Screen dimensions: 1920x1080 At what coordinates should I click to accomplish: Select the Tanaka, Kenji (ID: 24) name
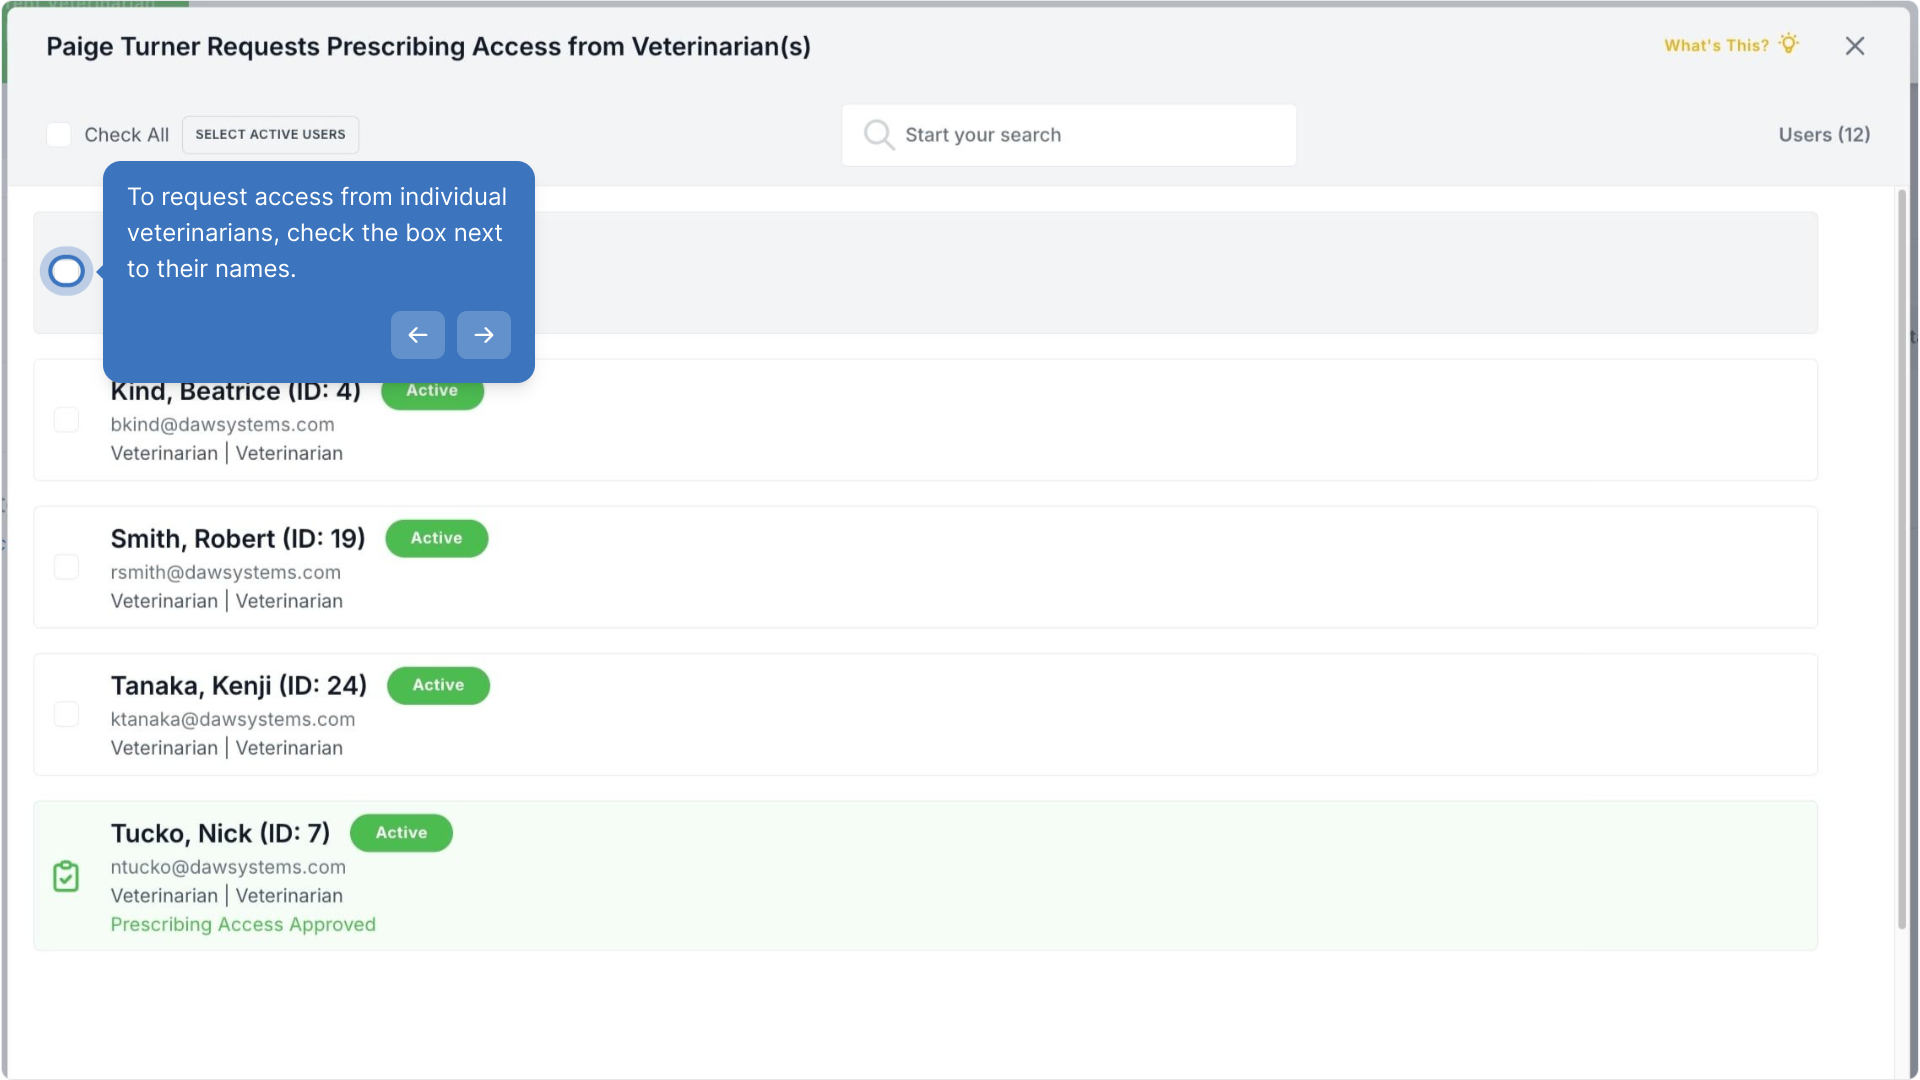point(239,686)
